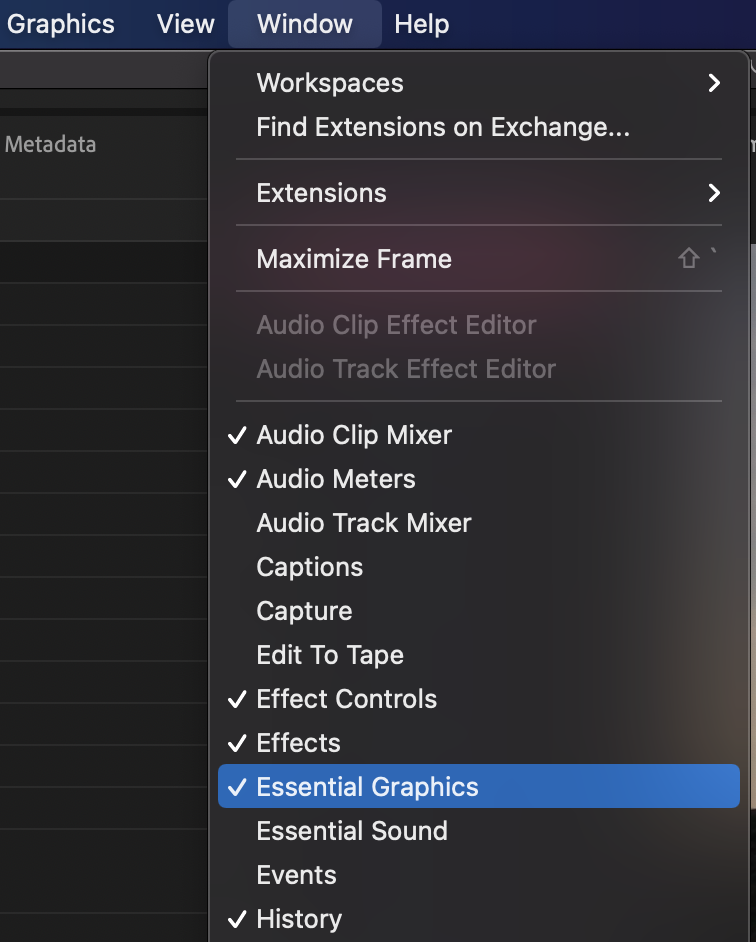Open the Events panel
Viewport: 756px width, 942px height.
(297, 875)
